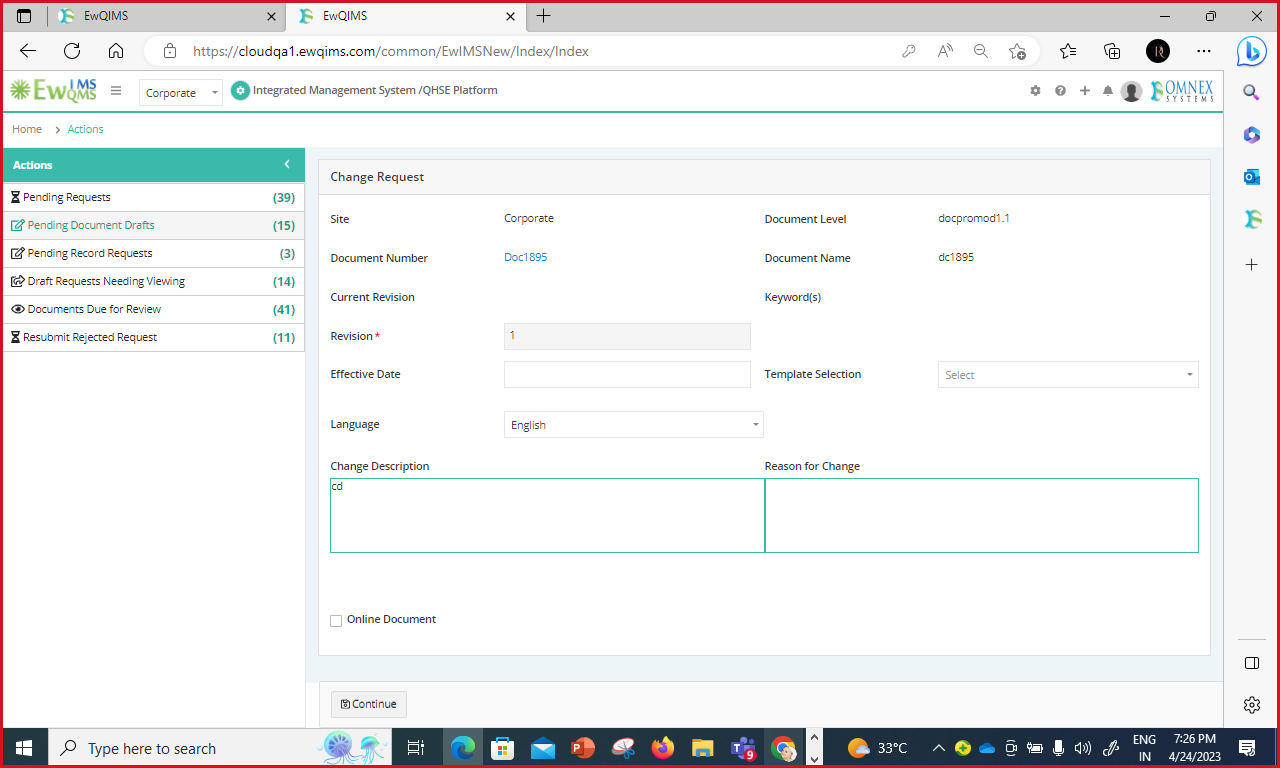Screen dimensions: 1280x768
Task: Open saved password key icon
Action: tap(909, 51)
